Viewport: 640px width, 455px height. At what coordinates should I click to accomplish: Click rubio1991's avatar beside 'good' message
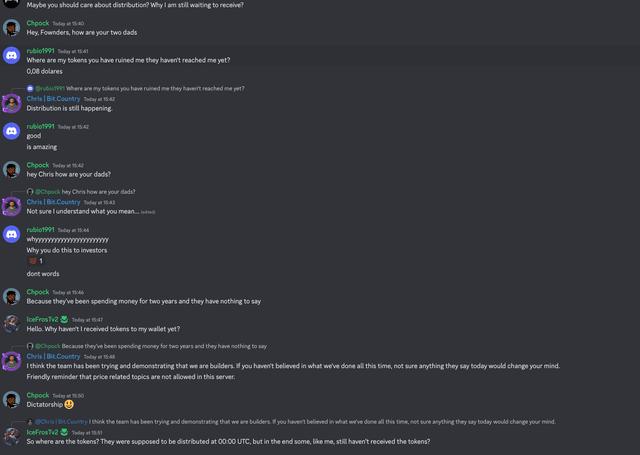11,131
